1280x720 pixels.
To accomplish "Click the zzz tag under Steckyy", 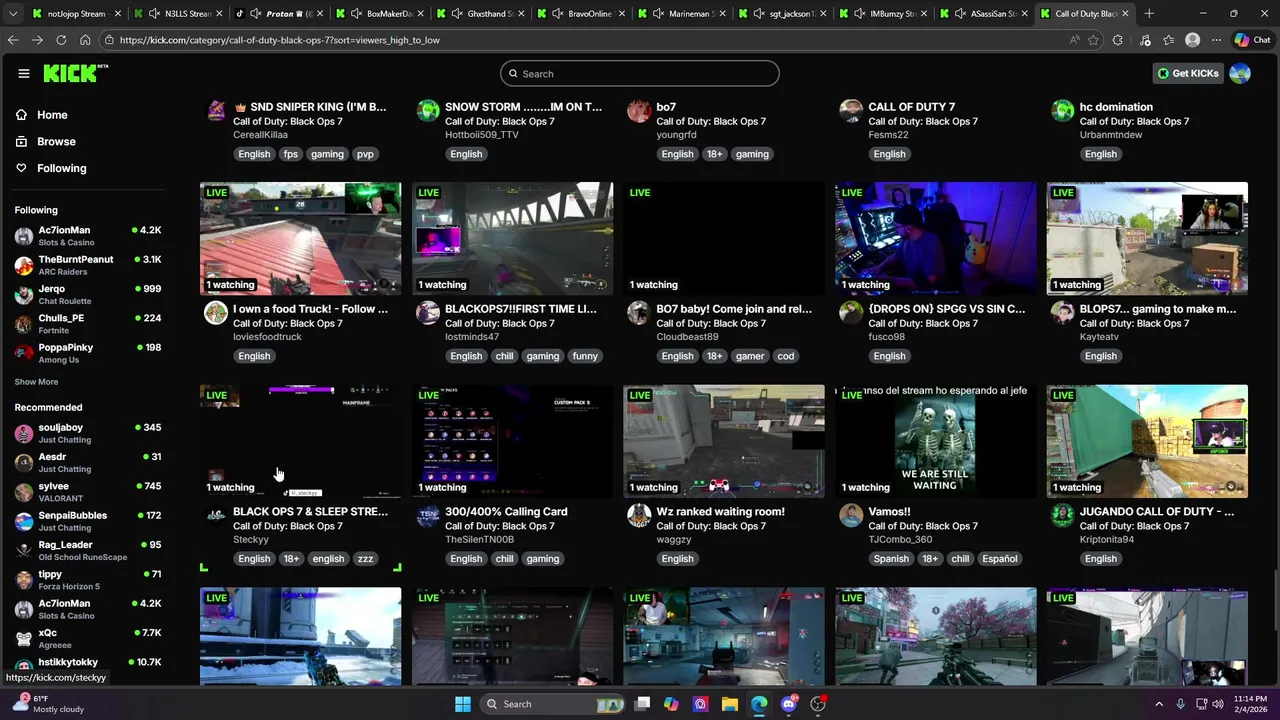I will (365, 559).
